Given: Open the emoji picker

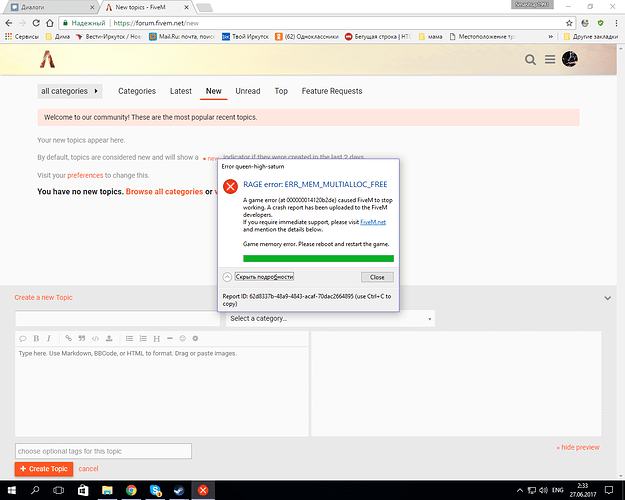Looking at the screenshot, I should click(183, 339).
